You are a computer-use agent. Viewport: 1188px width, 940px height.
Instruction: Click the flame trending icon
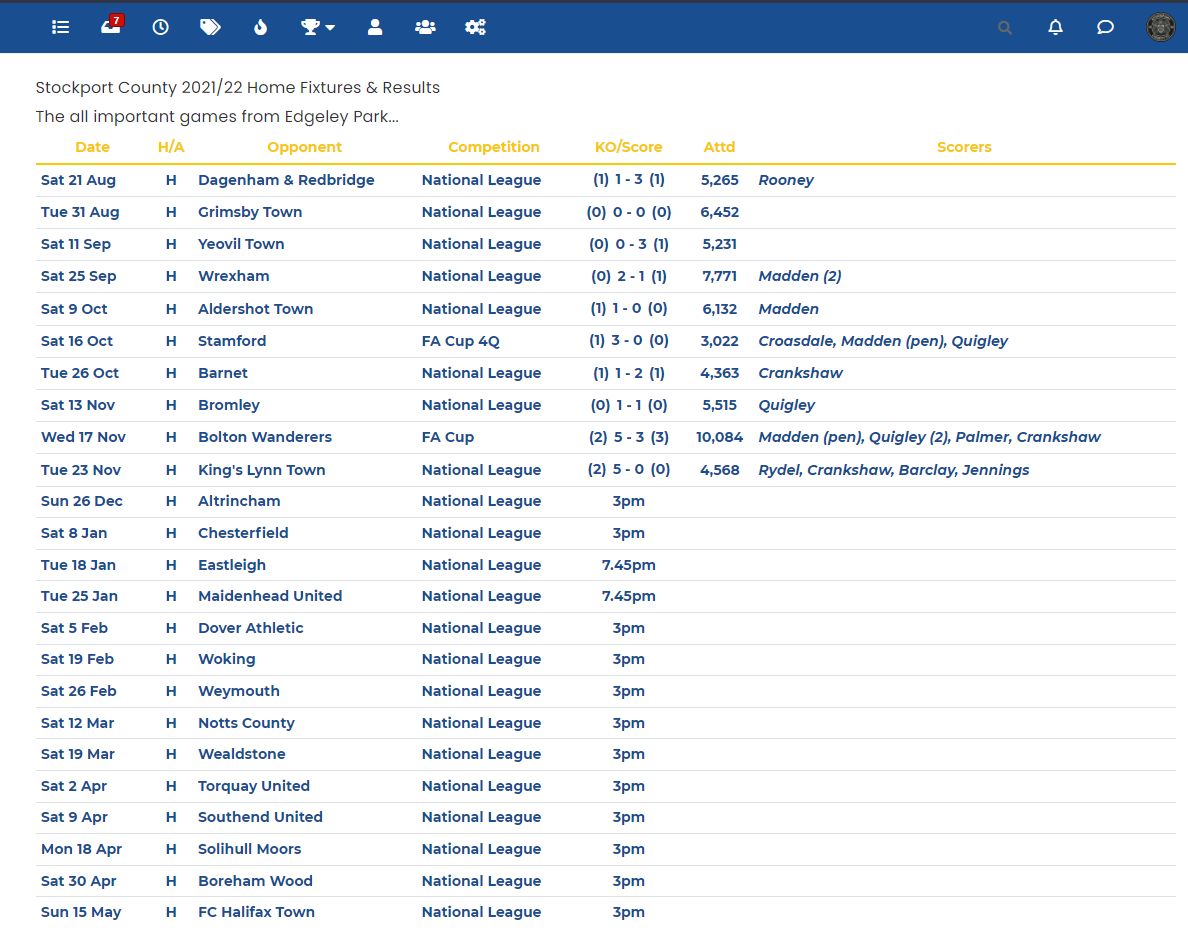261,28
